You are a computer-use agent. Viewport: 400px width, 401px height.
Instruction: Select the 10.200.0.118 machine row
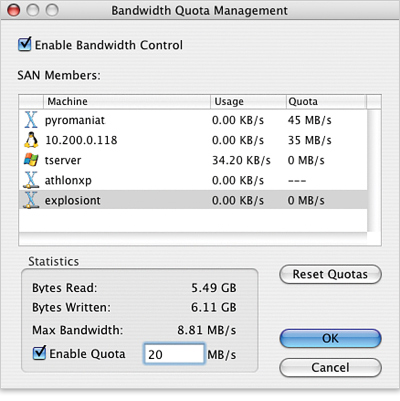[x=193, y=140]
